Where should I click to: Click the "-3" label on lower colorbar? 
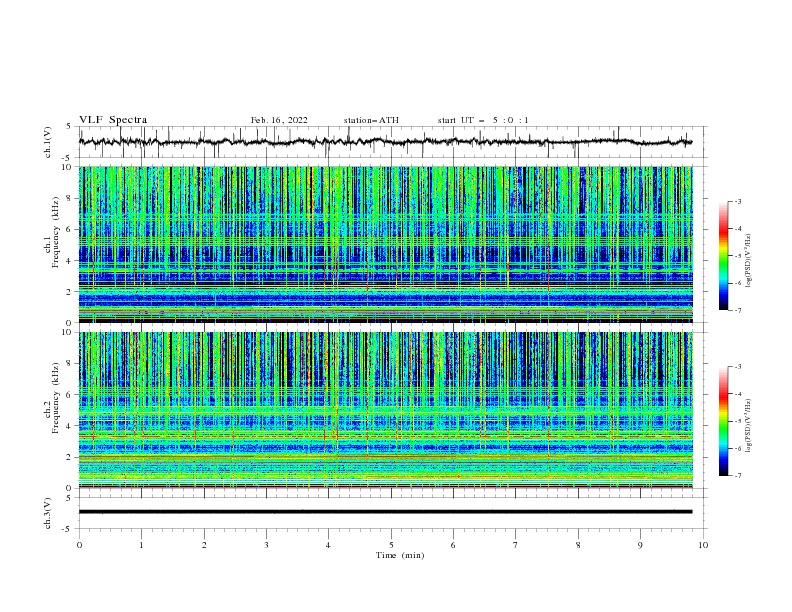pyautogui.click(x=738, y=367)
